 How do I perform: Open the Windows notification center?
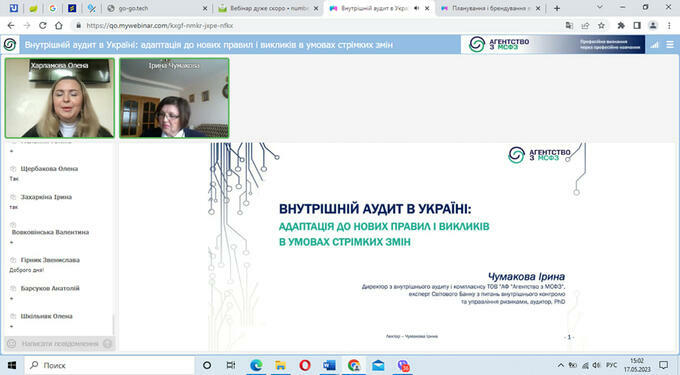(x=663, y=365)
